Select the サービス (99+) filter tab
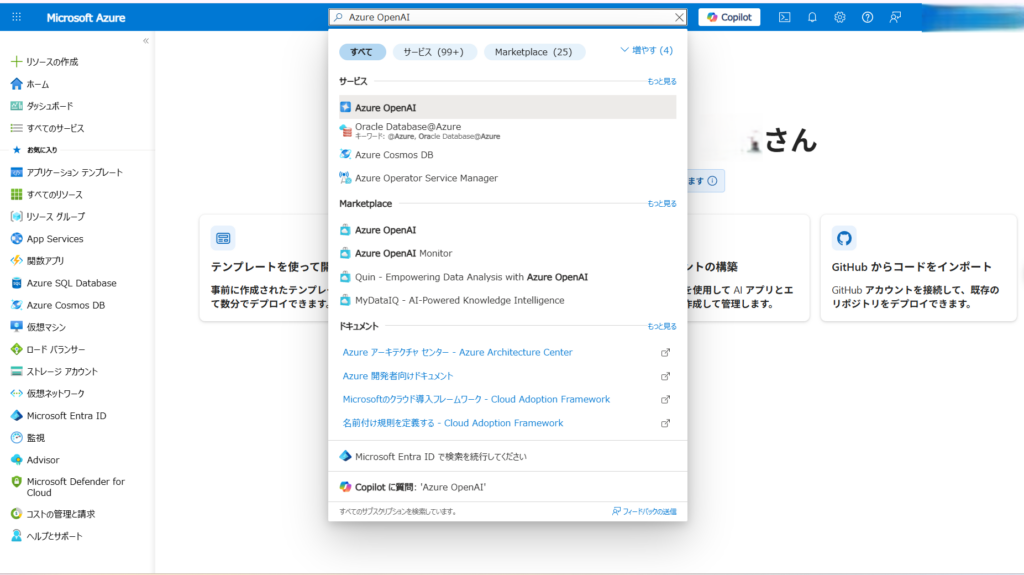Viewport: 1024px width, 575px height. (x=434, y=52)
